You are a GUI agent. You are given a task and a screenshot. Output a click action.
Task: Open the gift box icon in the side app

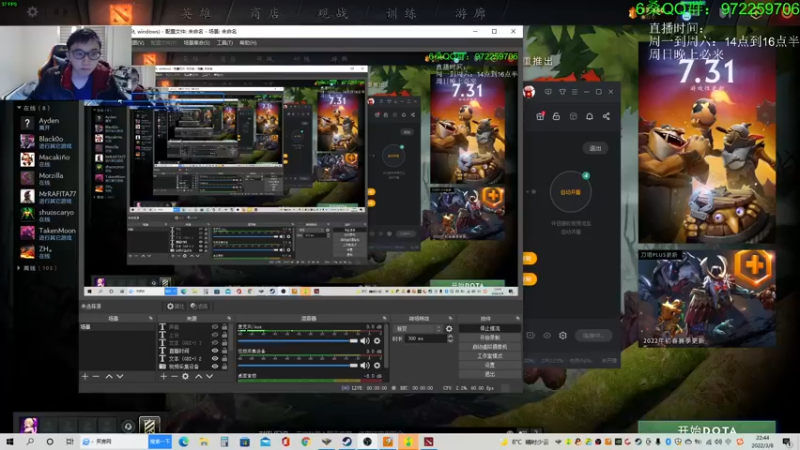coord(540,116)
